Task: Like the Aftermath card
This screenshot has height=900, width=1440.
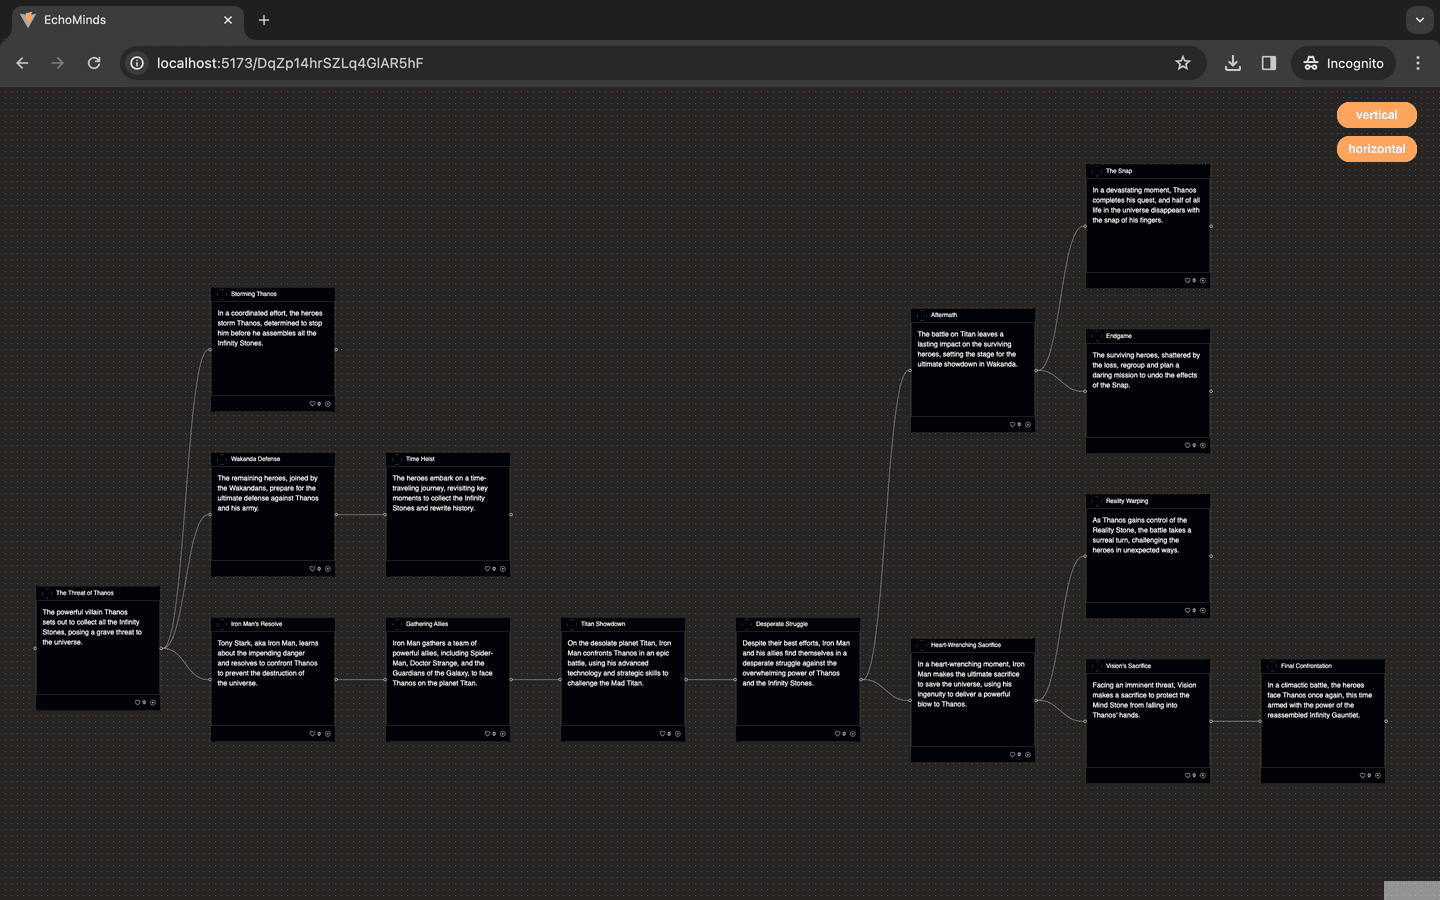Action: point(1012,425)
